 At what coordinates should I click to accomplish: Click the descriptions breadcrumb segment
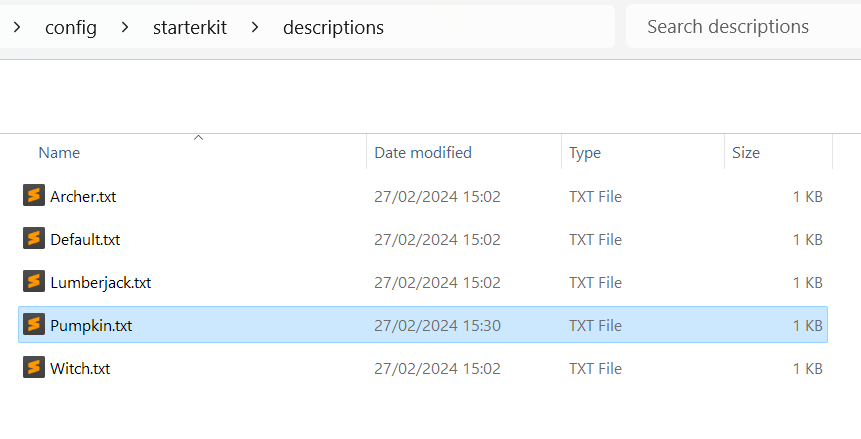(x=333, y=28)
